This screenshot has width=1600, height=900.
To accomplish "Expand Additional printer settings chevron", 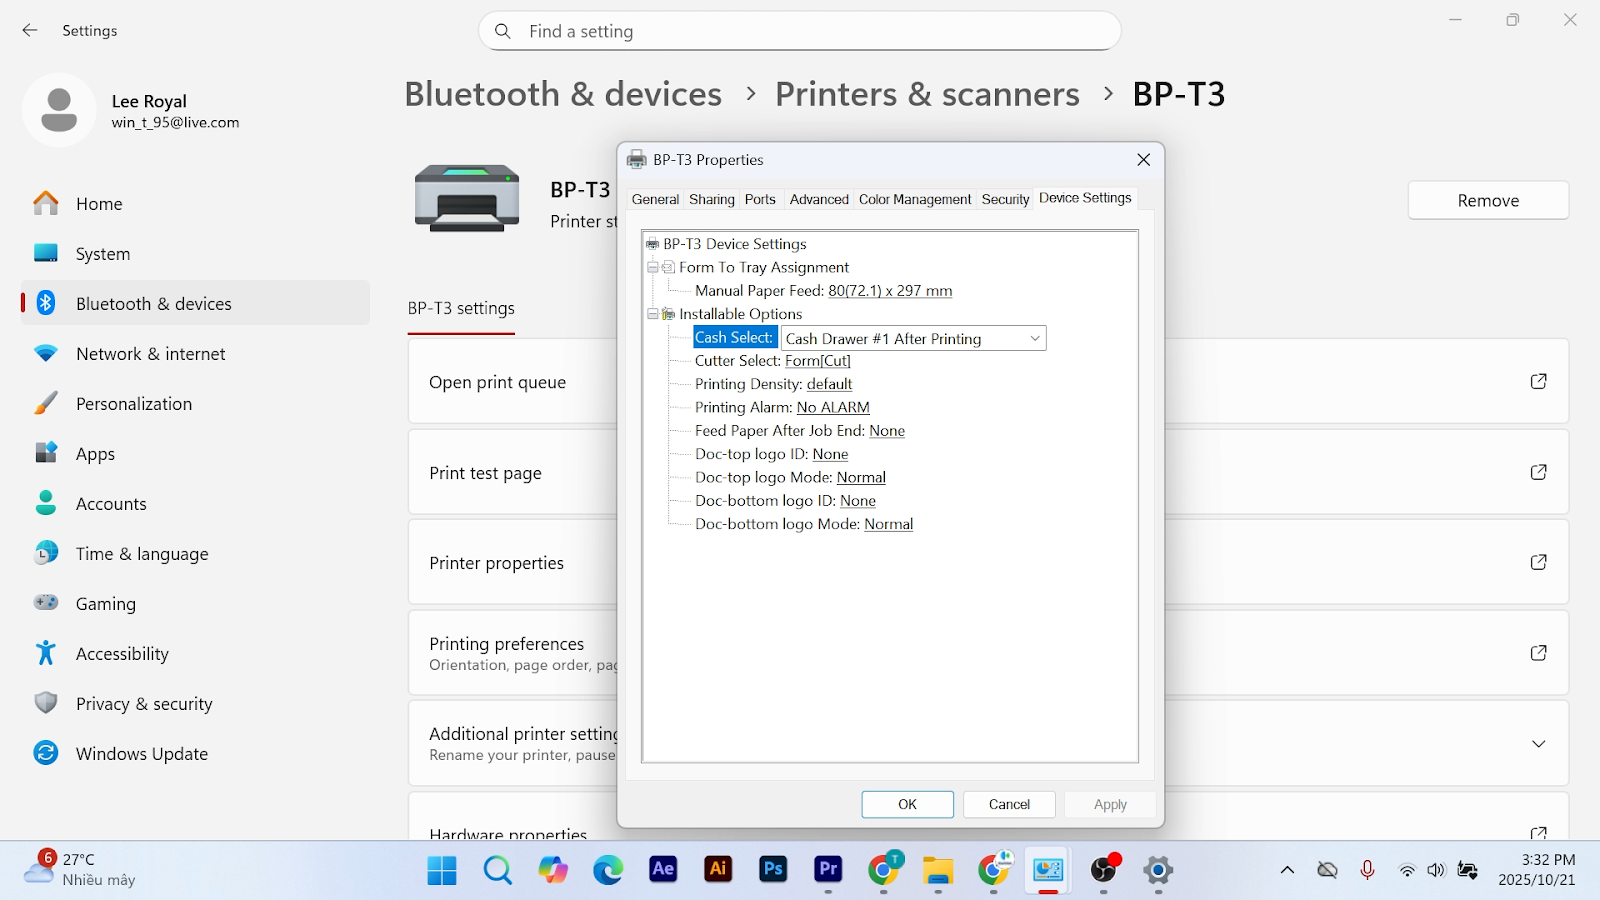I will (x=1539, y=744).
